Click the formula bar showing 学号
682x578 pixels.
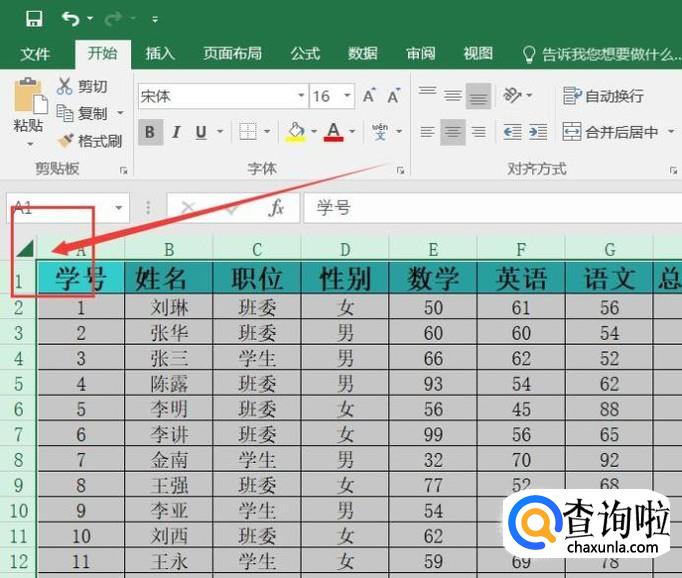pos(492,208)
